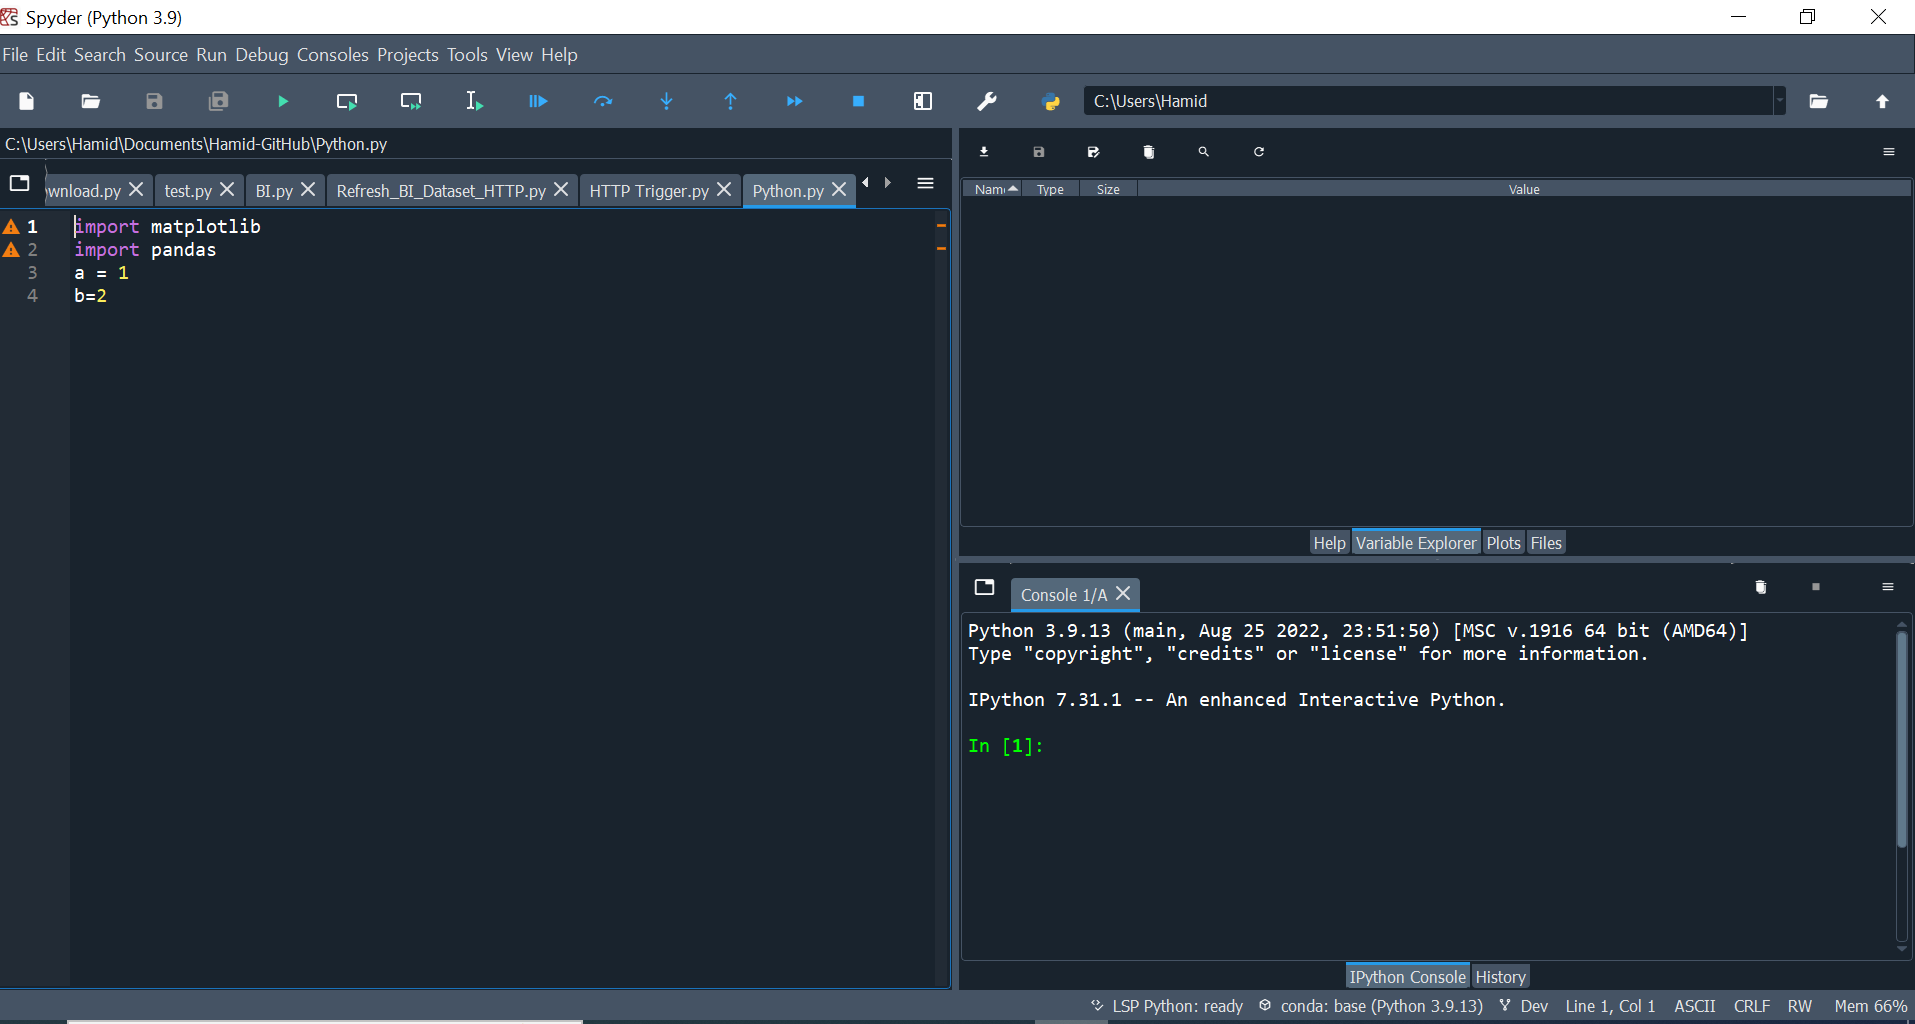
Task: Open file using the toolbar folder icon
Action: point(91,101)
